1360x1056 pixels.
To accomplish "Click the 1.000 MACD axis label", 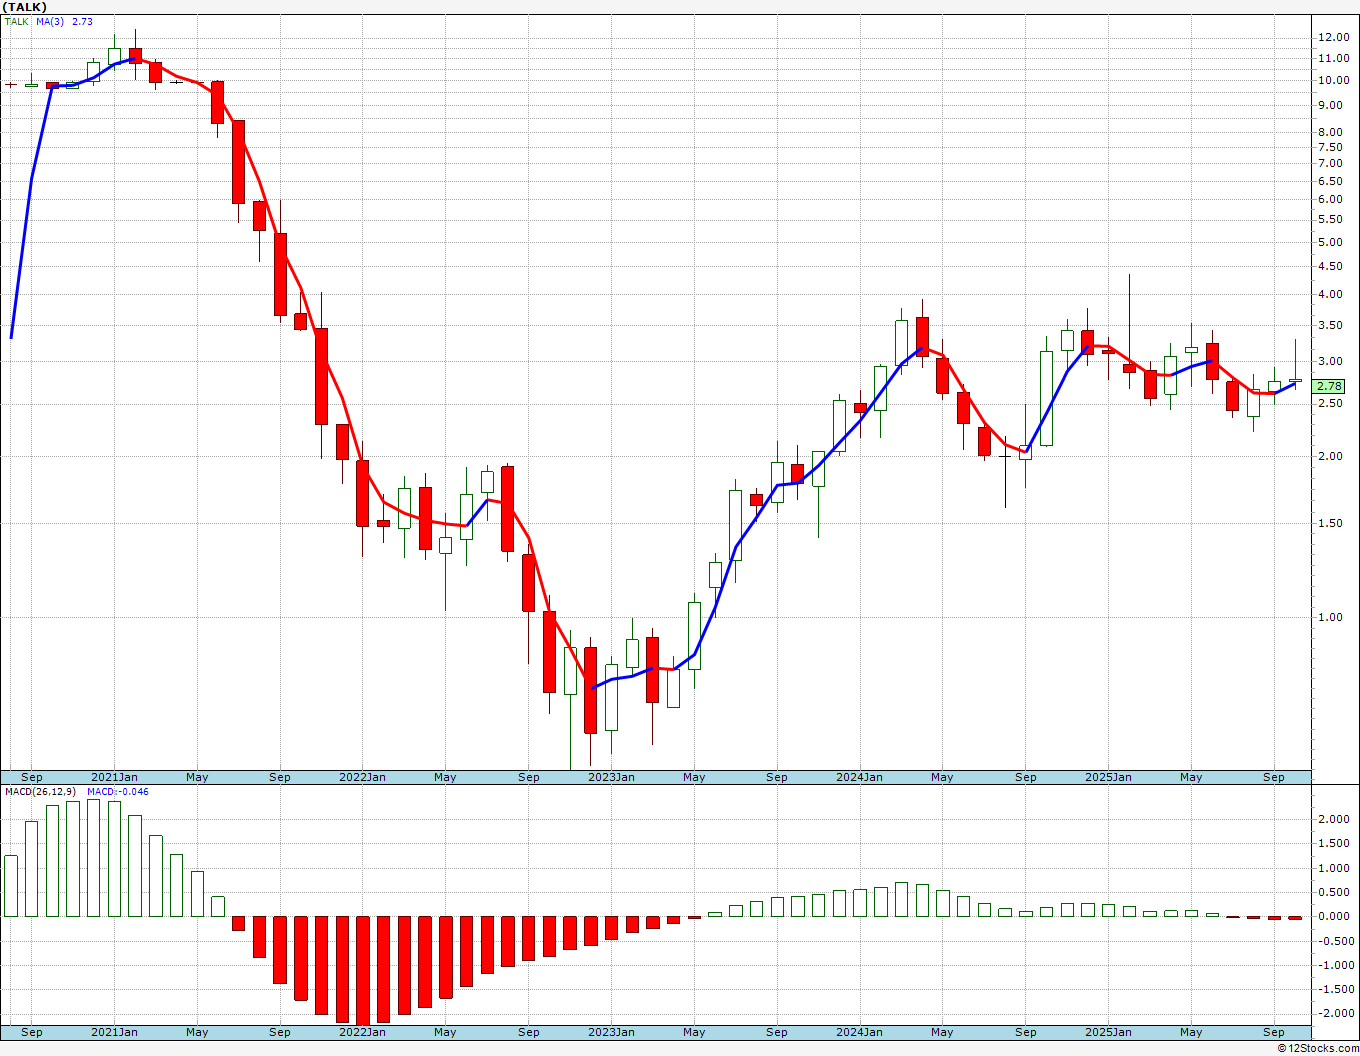I will [x=1334, y=868].
